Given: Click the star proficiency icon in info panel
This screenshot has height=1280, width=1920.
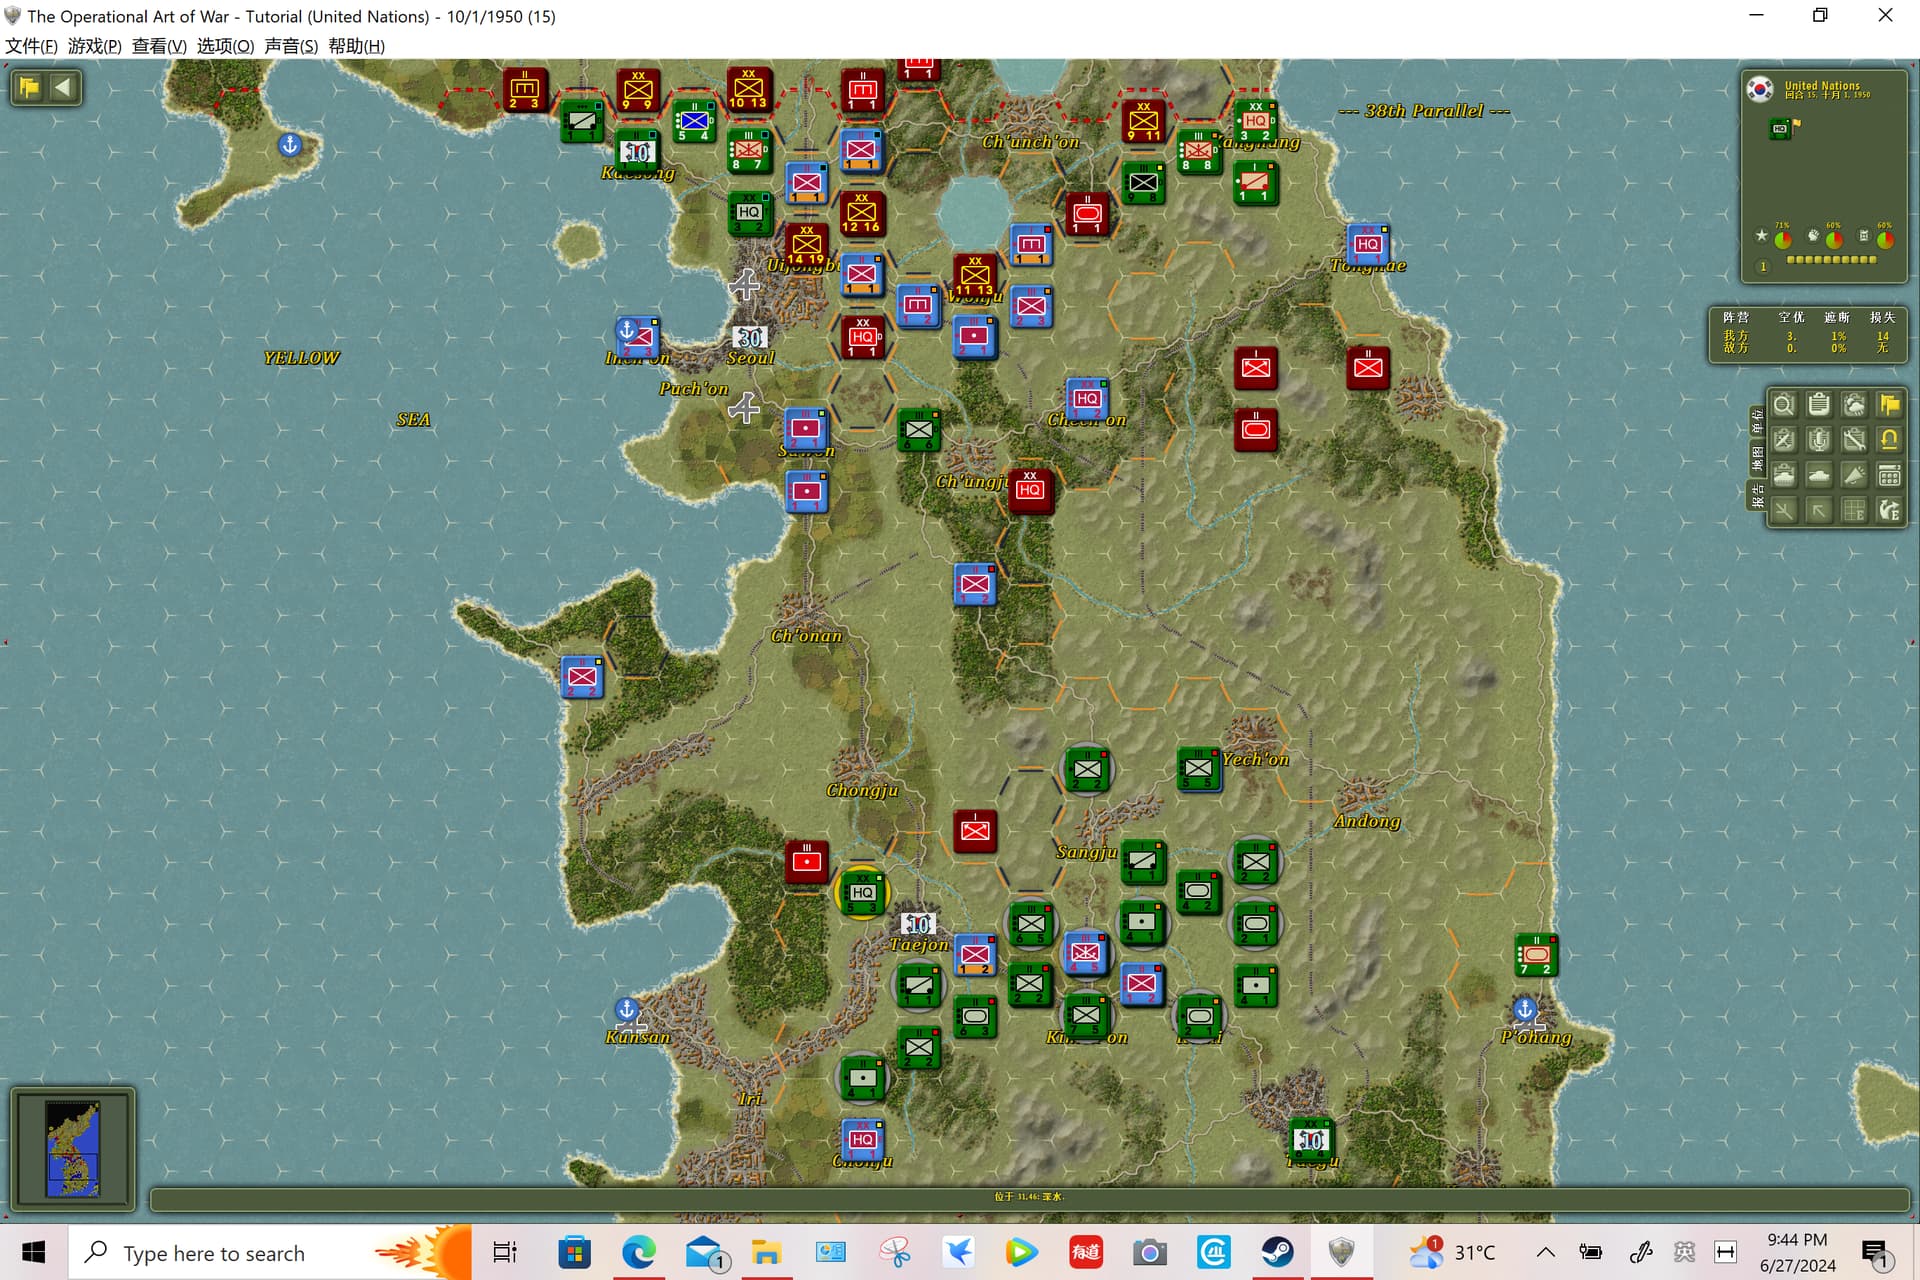Looking at the screenshot, I should coord(1761,236).
